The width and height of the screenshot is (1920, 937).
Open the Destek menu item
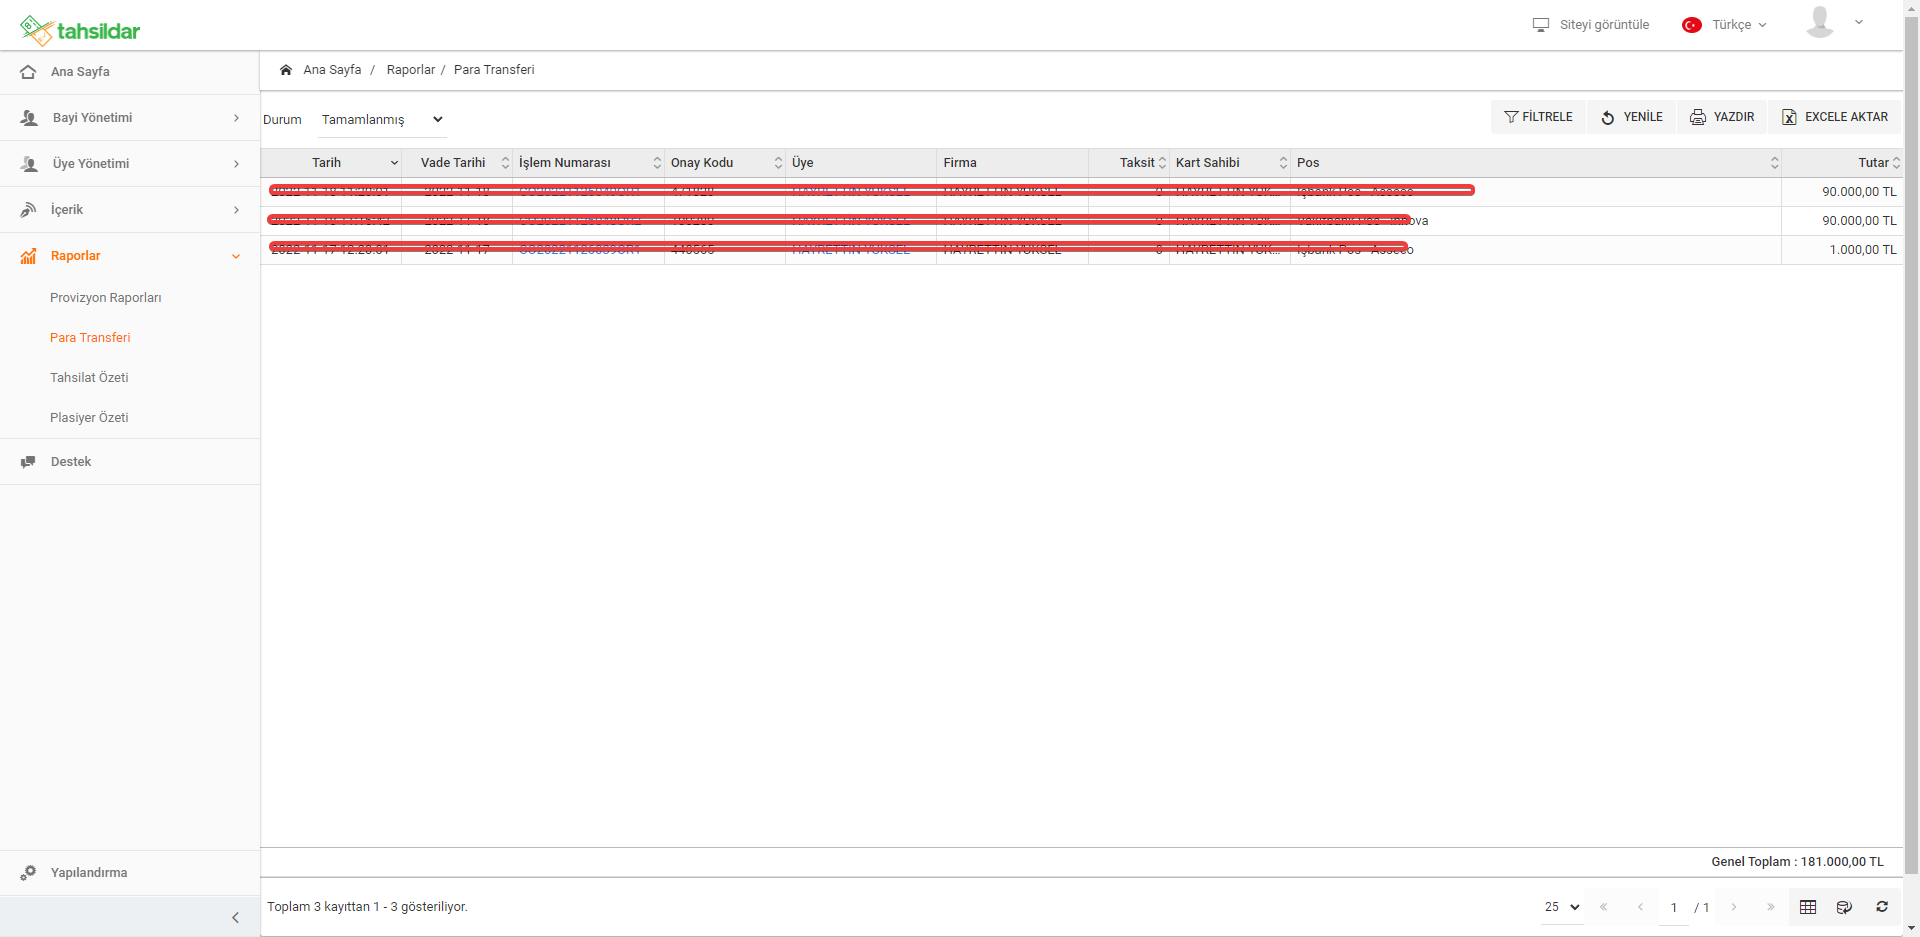130,462
